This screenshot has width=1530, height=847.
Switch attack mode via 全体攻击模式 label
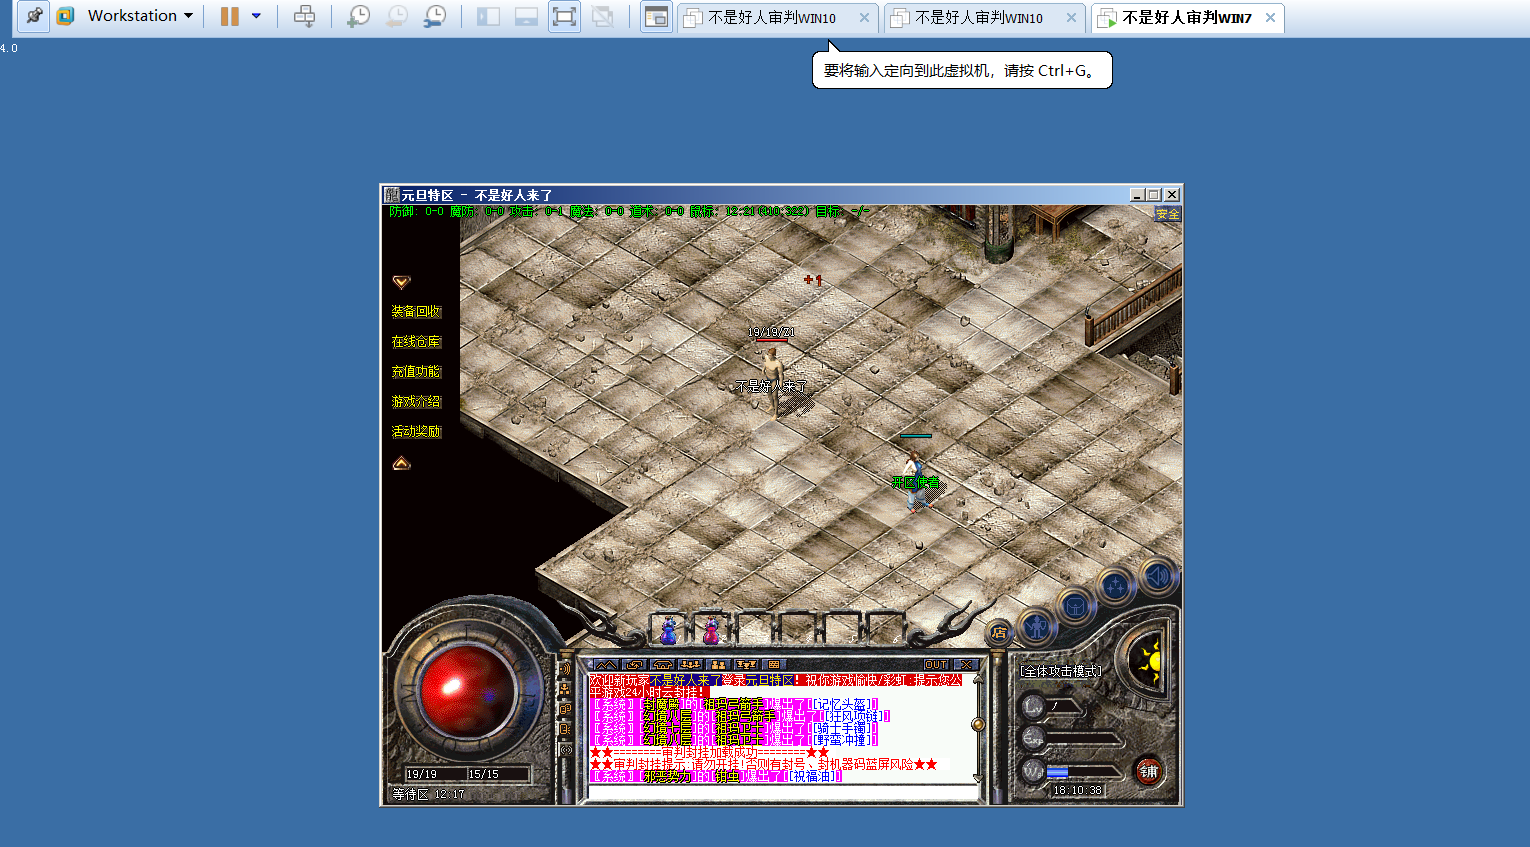pyautogui.click(x=1061, y=671)
